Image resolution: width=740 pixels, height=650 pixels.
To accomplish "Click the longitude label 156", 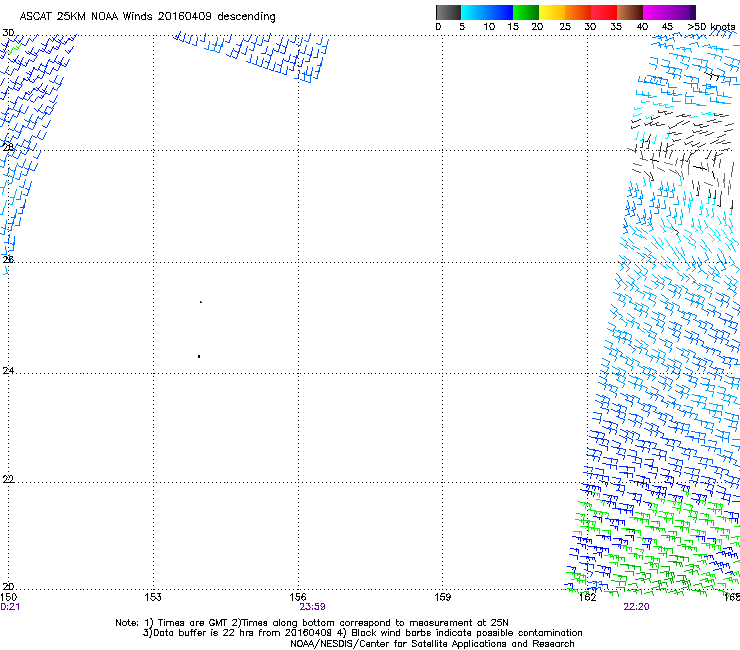I will click(x=298, y=597).
